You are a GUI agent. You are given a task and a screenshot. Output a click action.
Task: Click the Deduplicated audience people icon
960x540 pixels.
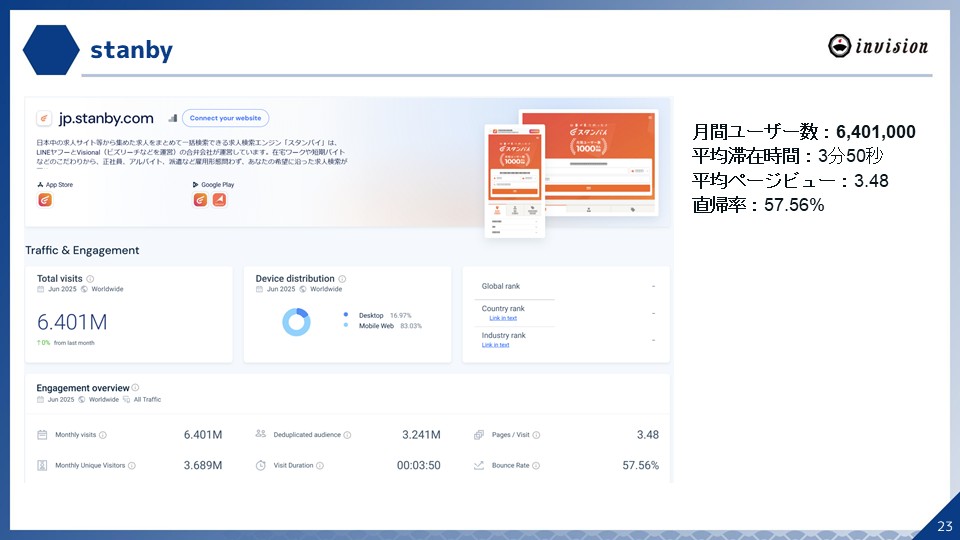coord(261,434)
